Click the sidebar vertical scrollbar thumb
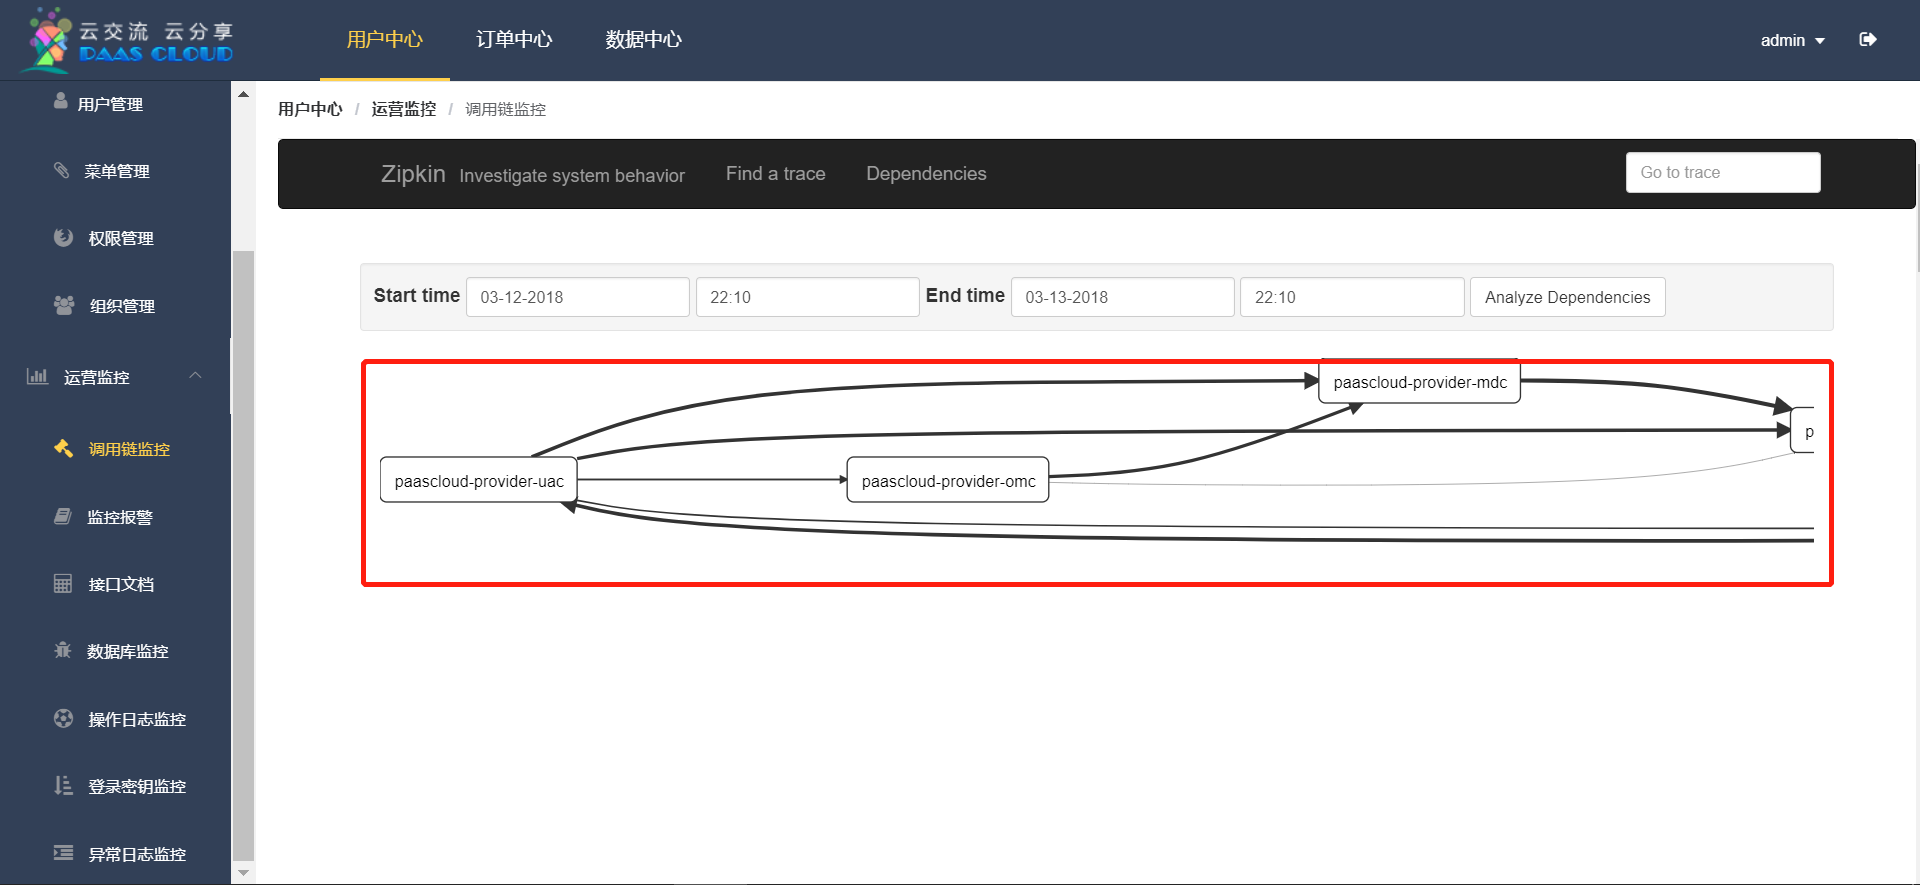 (243, 555)
